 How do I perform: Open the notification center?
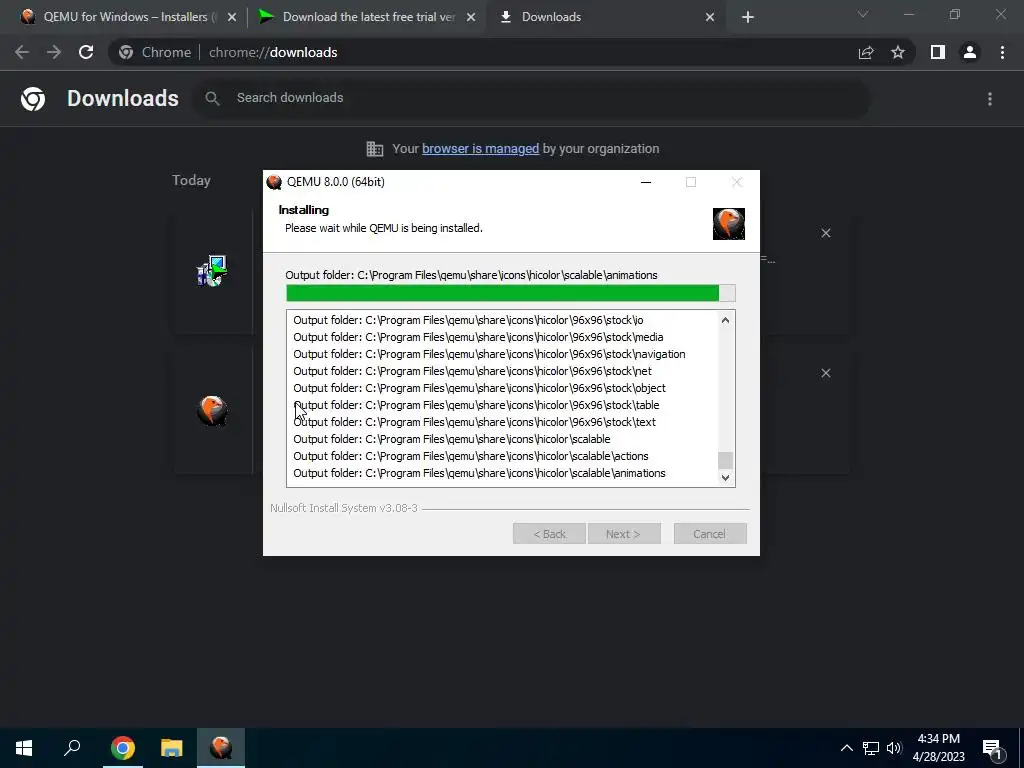(x=992, y=748)
